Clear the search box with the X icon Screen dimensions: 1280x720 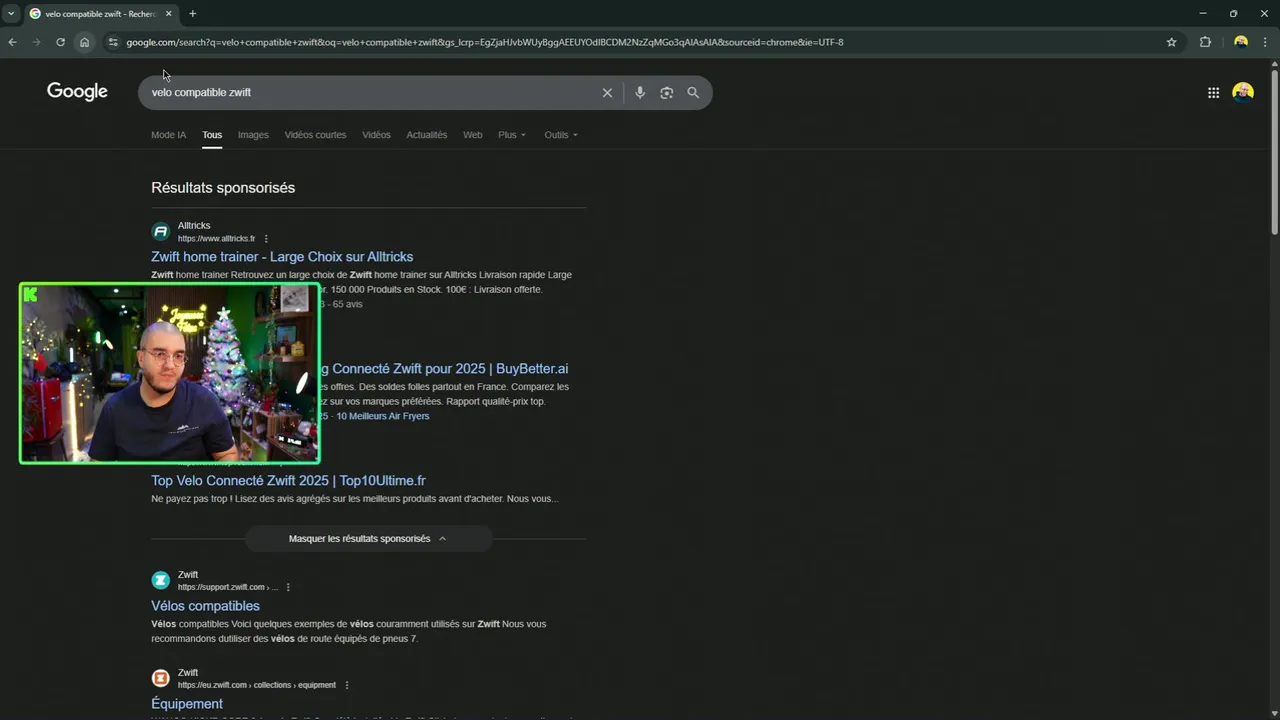pos(607,93)
